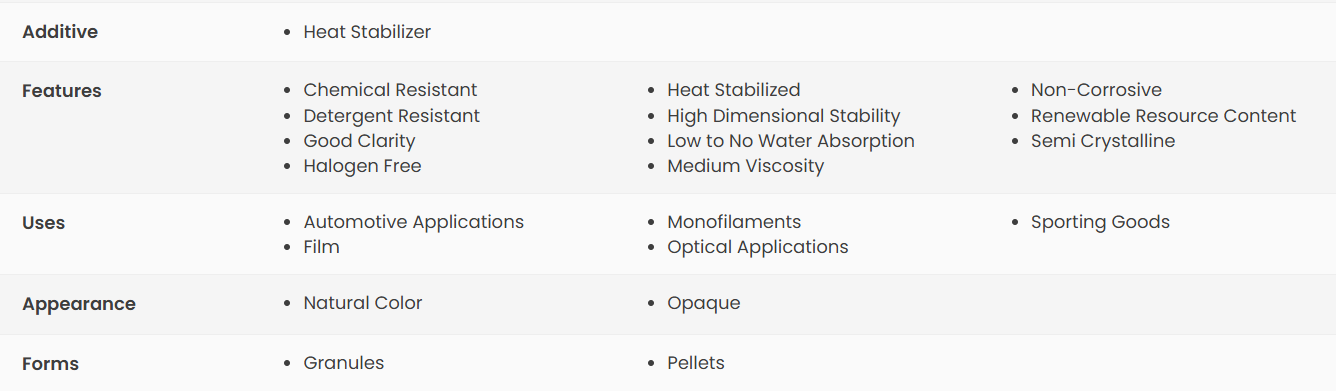1336x391 pixels.
Task: Click the Monofilaments use entry
Action: [734, 222]
